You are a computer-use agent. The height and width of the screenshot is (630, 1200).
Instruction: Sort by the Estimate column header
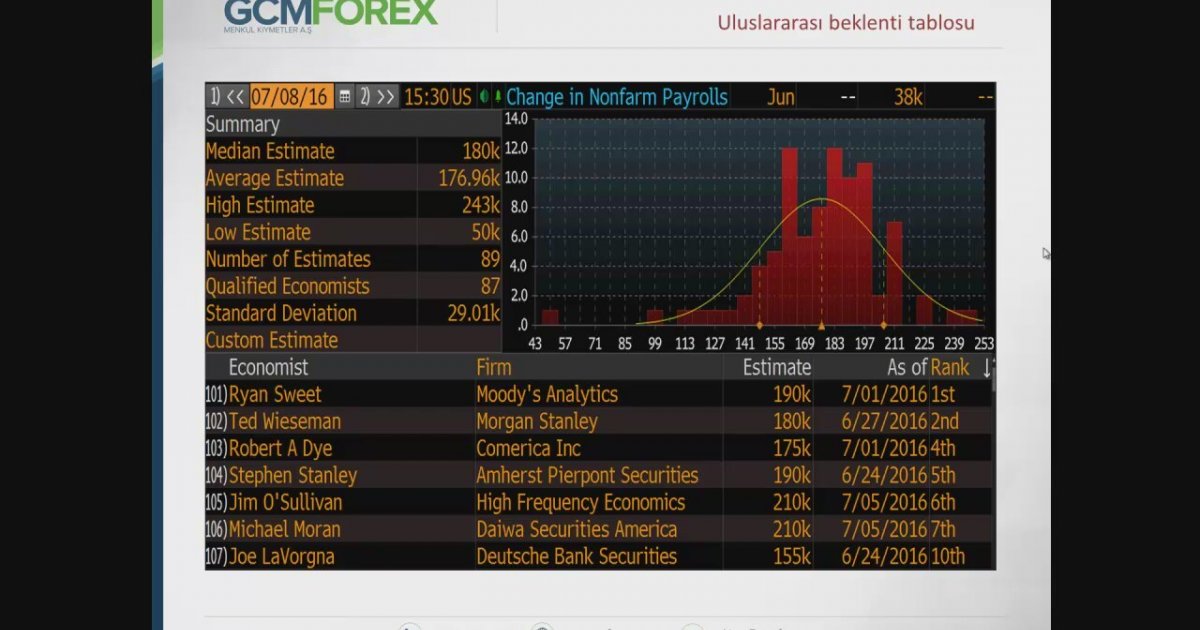777,367
